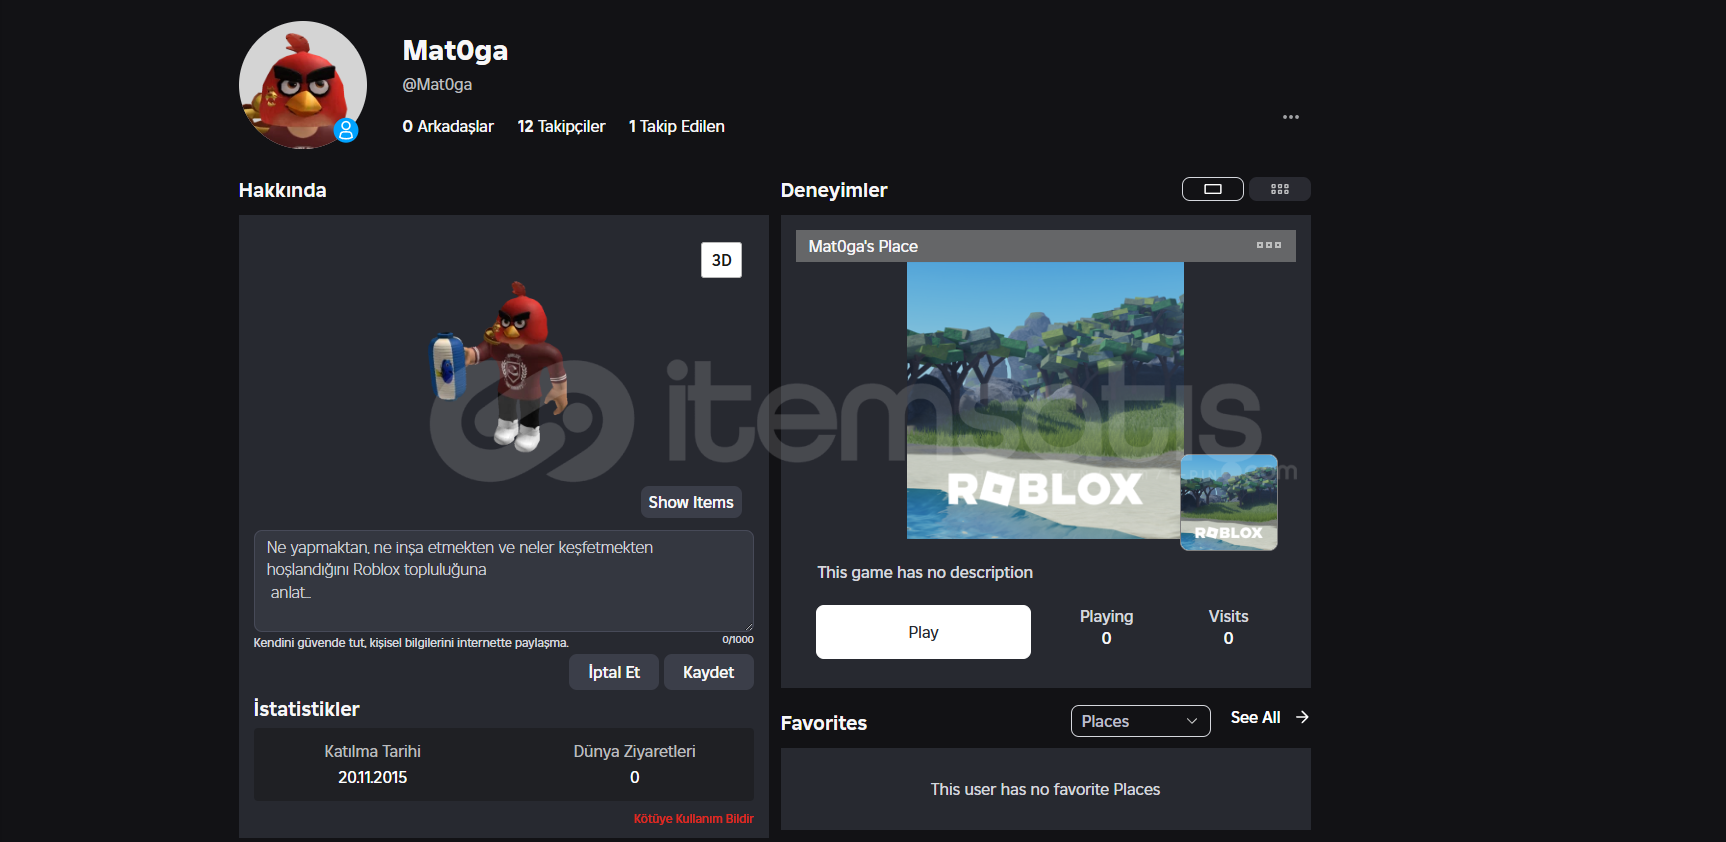This screenshot has width=1726, height=842.
Task: Open the Places favorites dropdown
Action: click(1140, 721)
